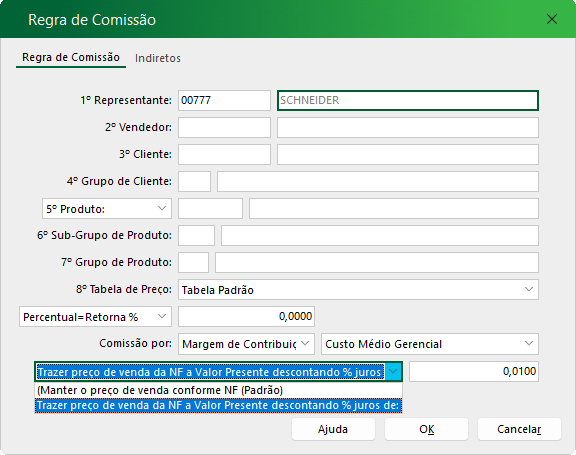Click the Ajuda button

pyautogui.click(x=333, y=429)
